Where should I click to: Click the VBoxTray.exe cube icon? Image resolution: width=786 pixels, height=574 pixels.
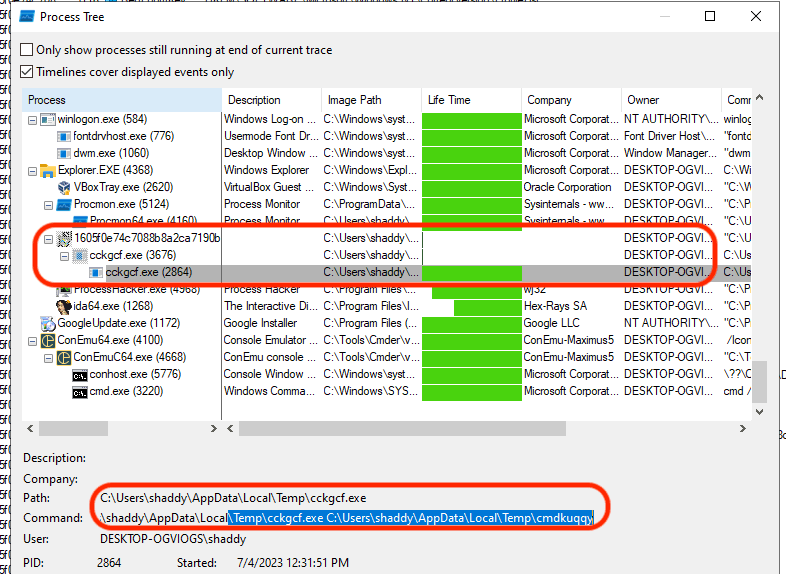64,187
